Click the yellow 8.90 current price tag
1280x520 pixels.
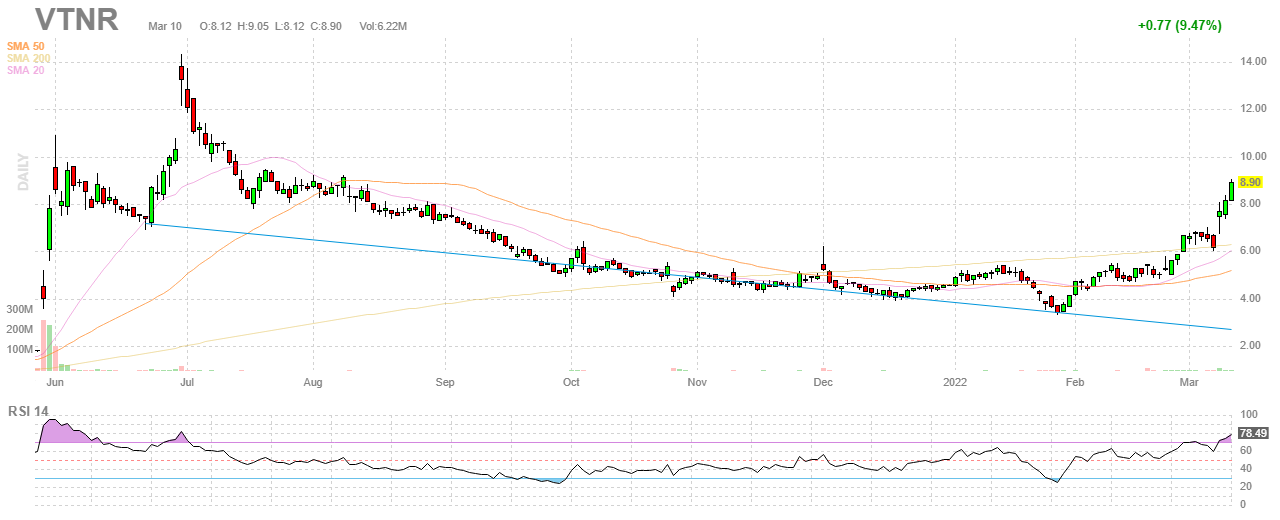(1250, 182)
